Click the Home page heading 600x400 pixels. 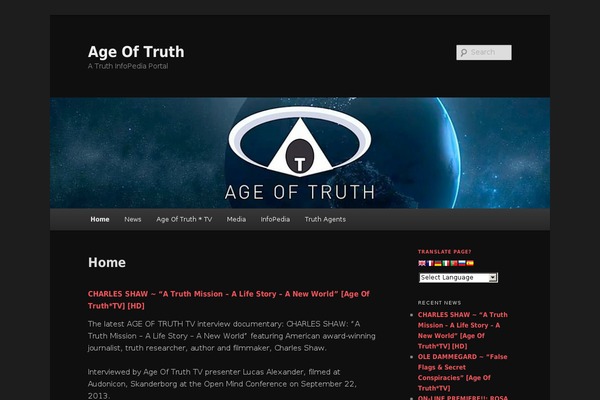(107, 263)
